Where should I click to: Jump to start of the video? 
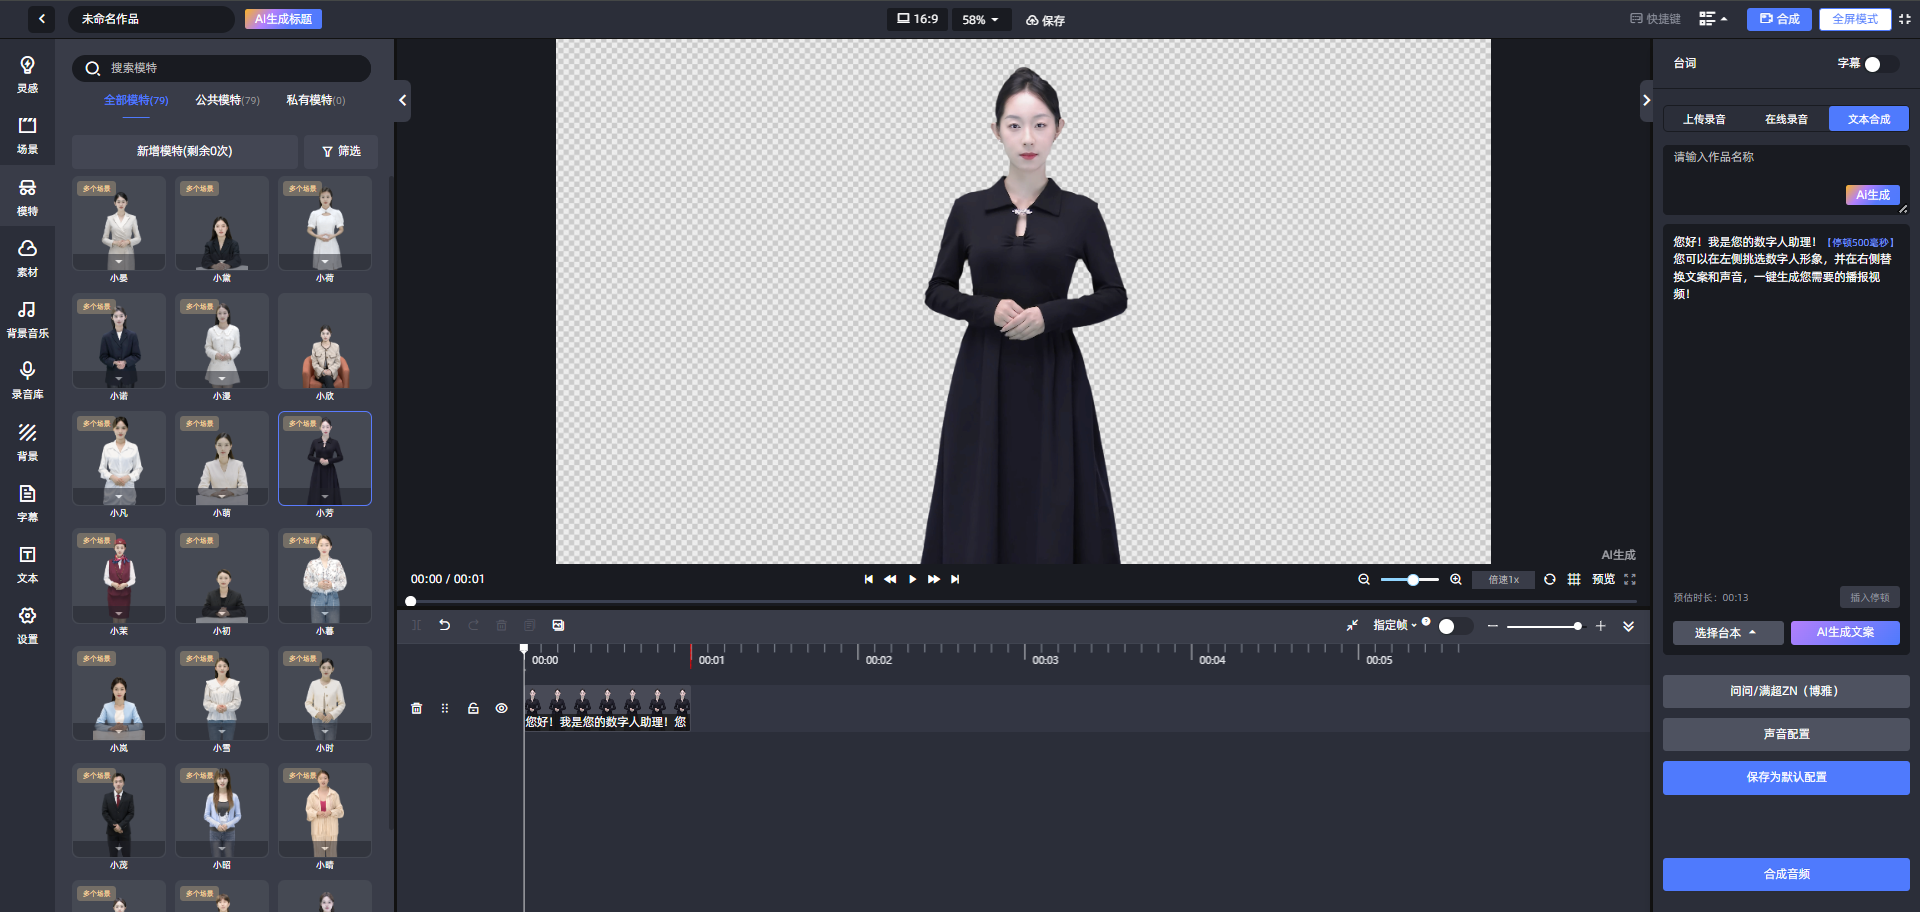pos(868,579)
